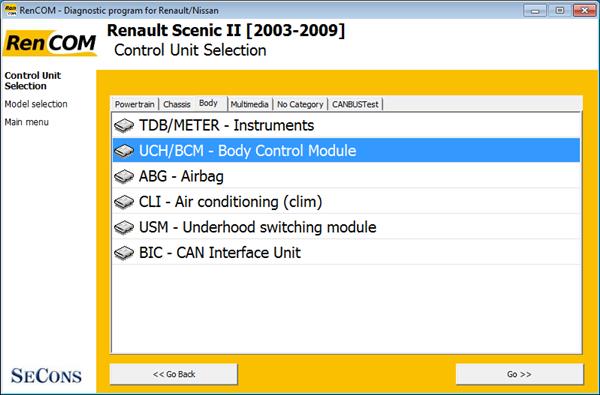Click the control unit icon beside ABG - Airbag
The height and width of the screenshot is (395, 600).
click(x=124, y=176)
